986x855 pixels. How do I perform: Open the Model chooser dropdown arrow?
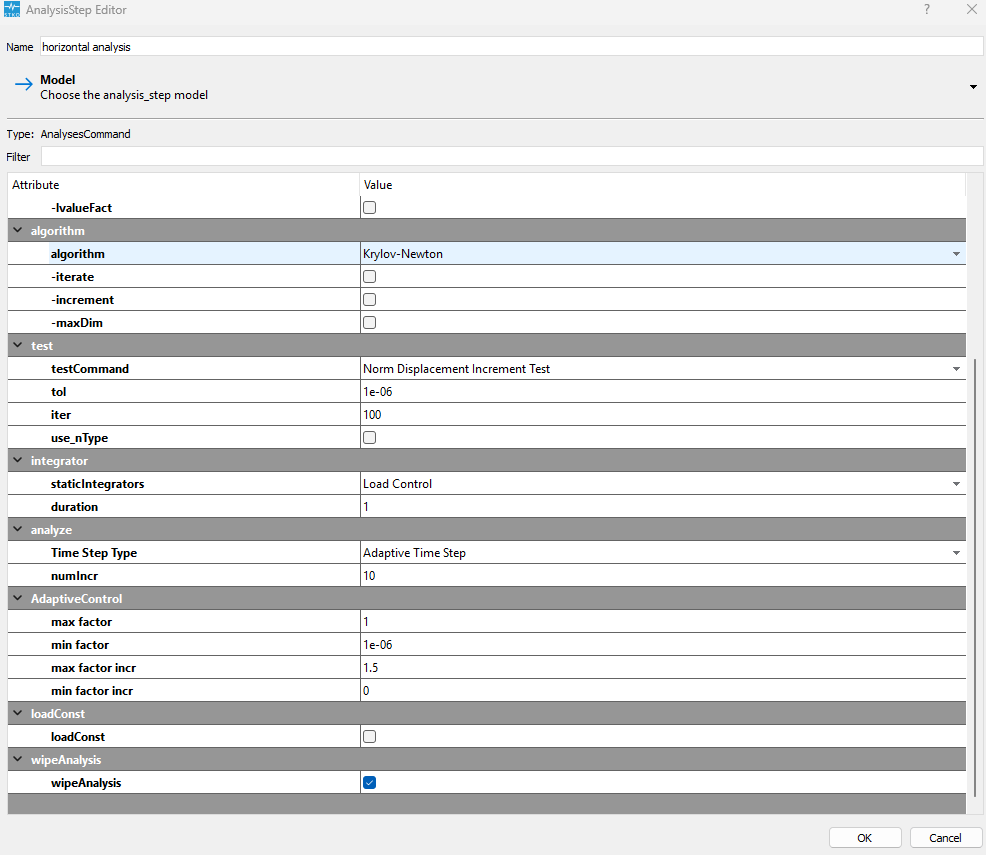click(x=973, y=87)
